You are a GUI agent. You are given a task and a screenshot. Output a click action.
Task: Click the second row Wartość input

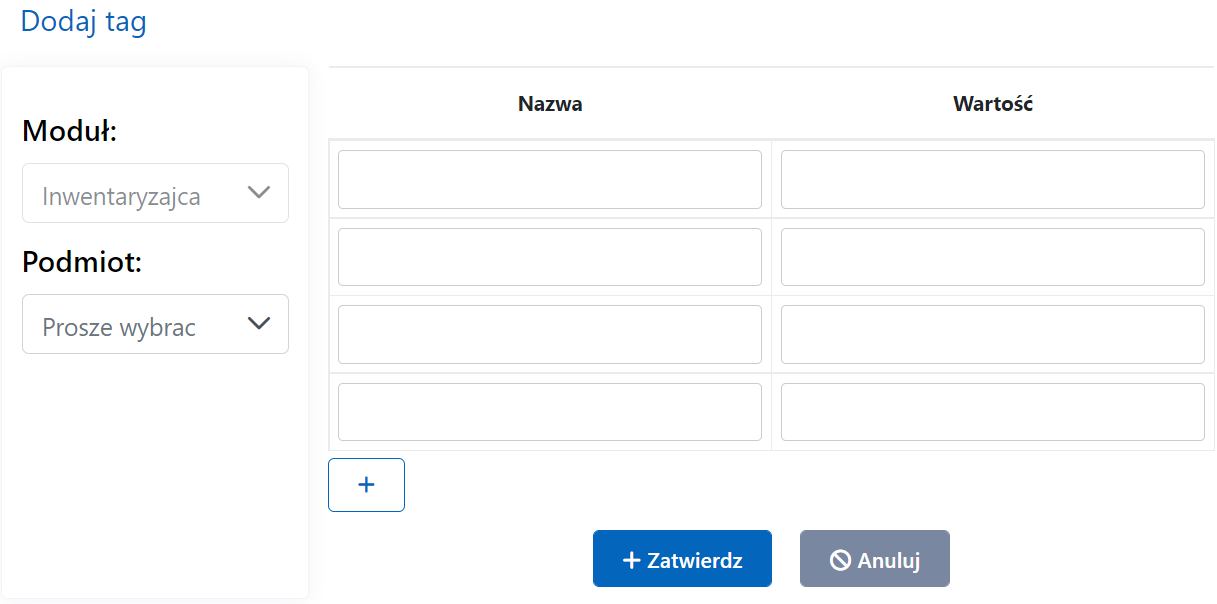click(x=992, y=257)
